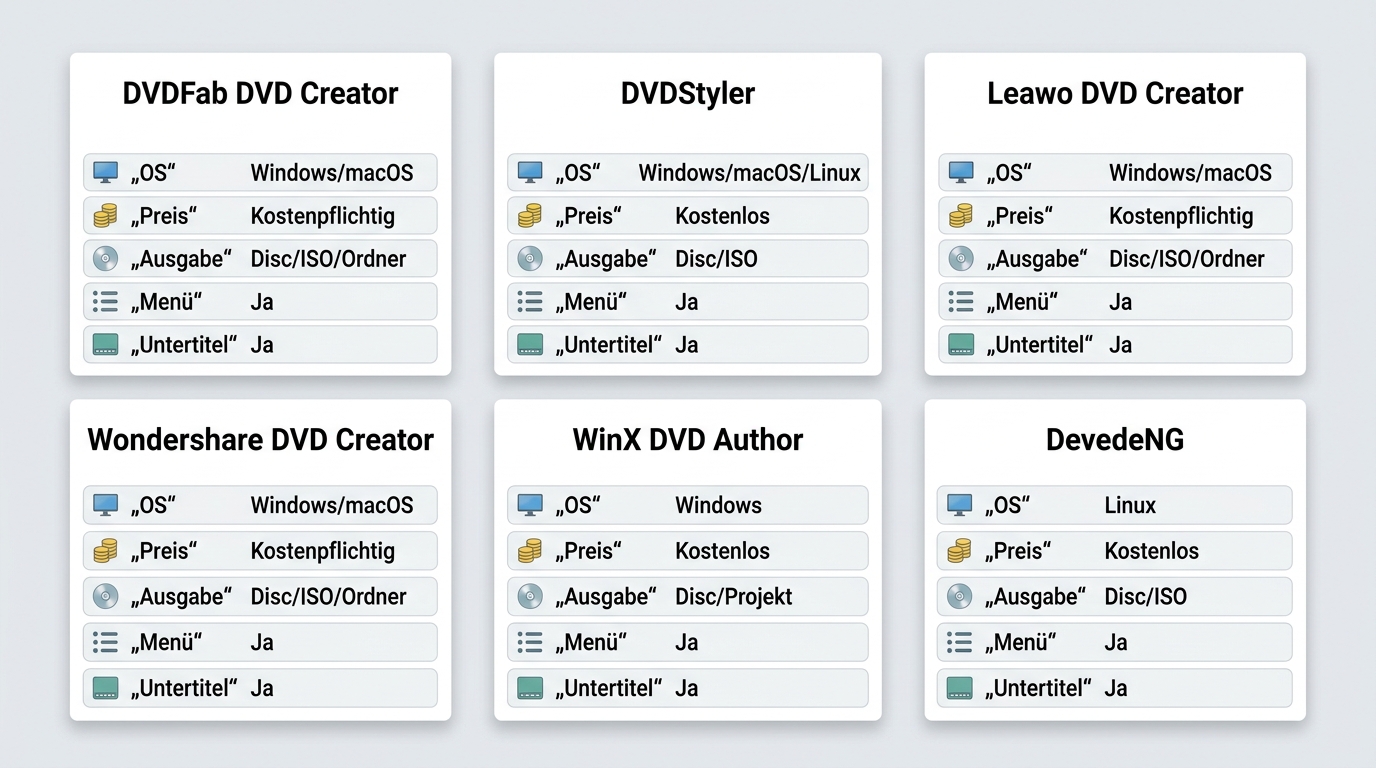Click Disc/ISO/Ordner in Leawo DVD Creator card
The width and height of the screenshot is (1376, 768).
[1187, 259]
